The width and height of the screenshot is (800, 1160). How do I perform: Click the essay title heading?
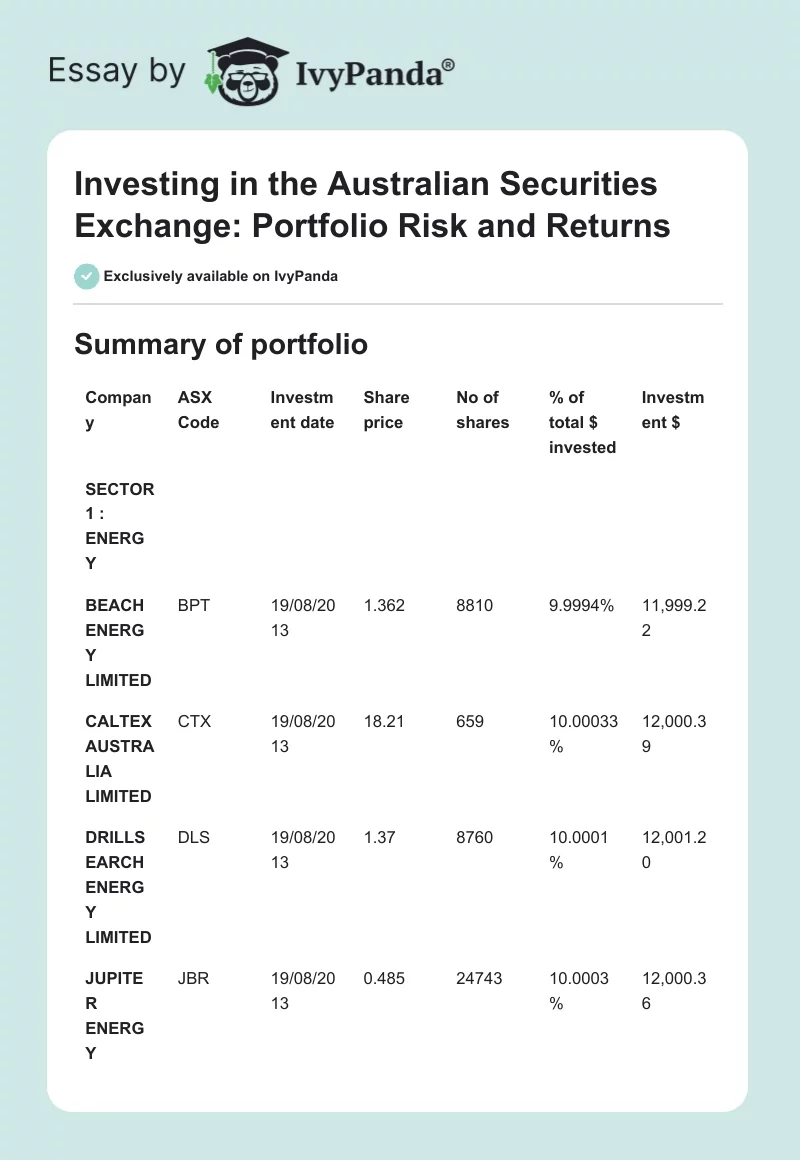[x=372, y=205]
